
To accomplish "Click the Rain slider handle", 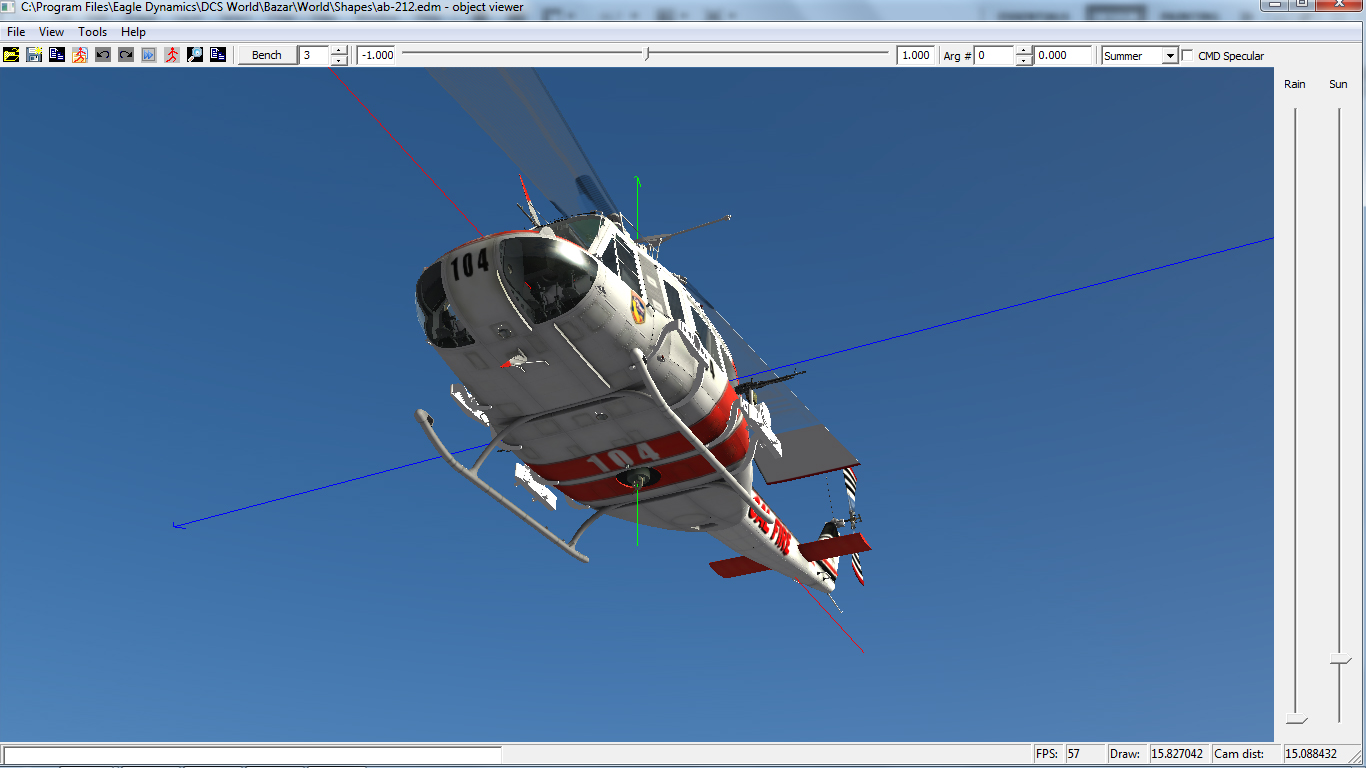I will pyautogui.click(x=1296, y=720).
